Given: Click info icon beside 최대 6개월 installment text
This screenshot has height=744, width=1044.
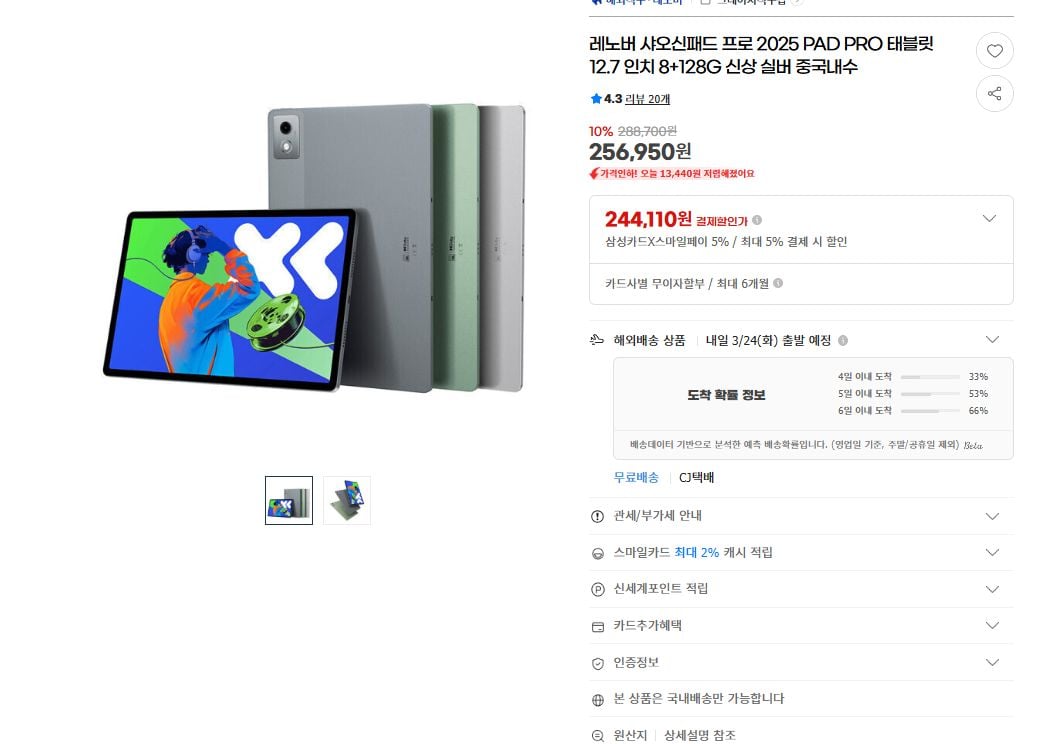Looking at the screenshot, I should click(778, 284).
